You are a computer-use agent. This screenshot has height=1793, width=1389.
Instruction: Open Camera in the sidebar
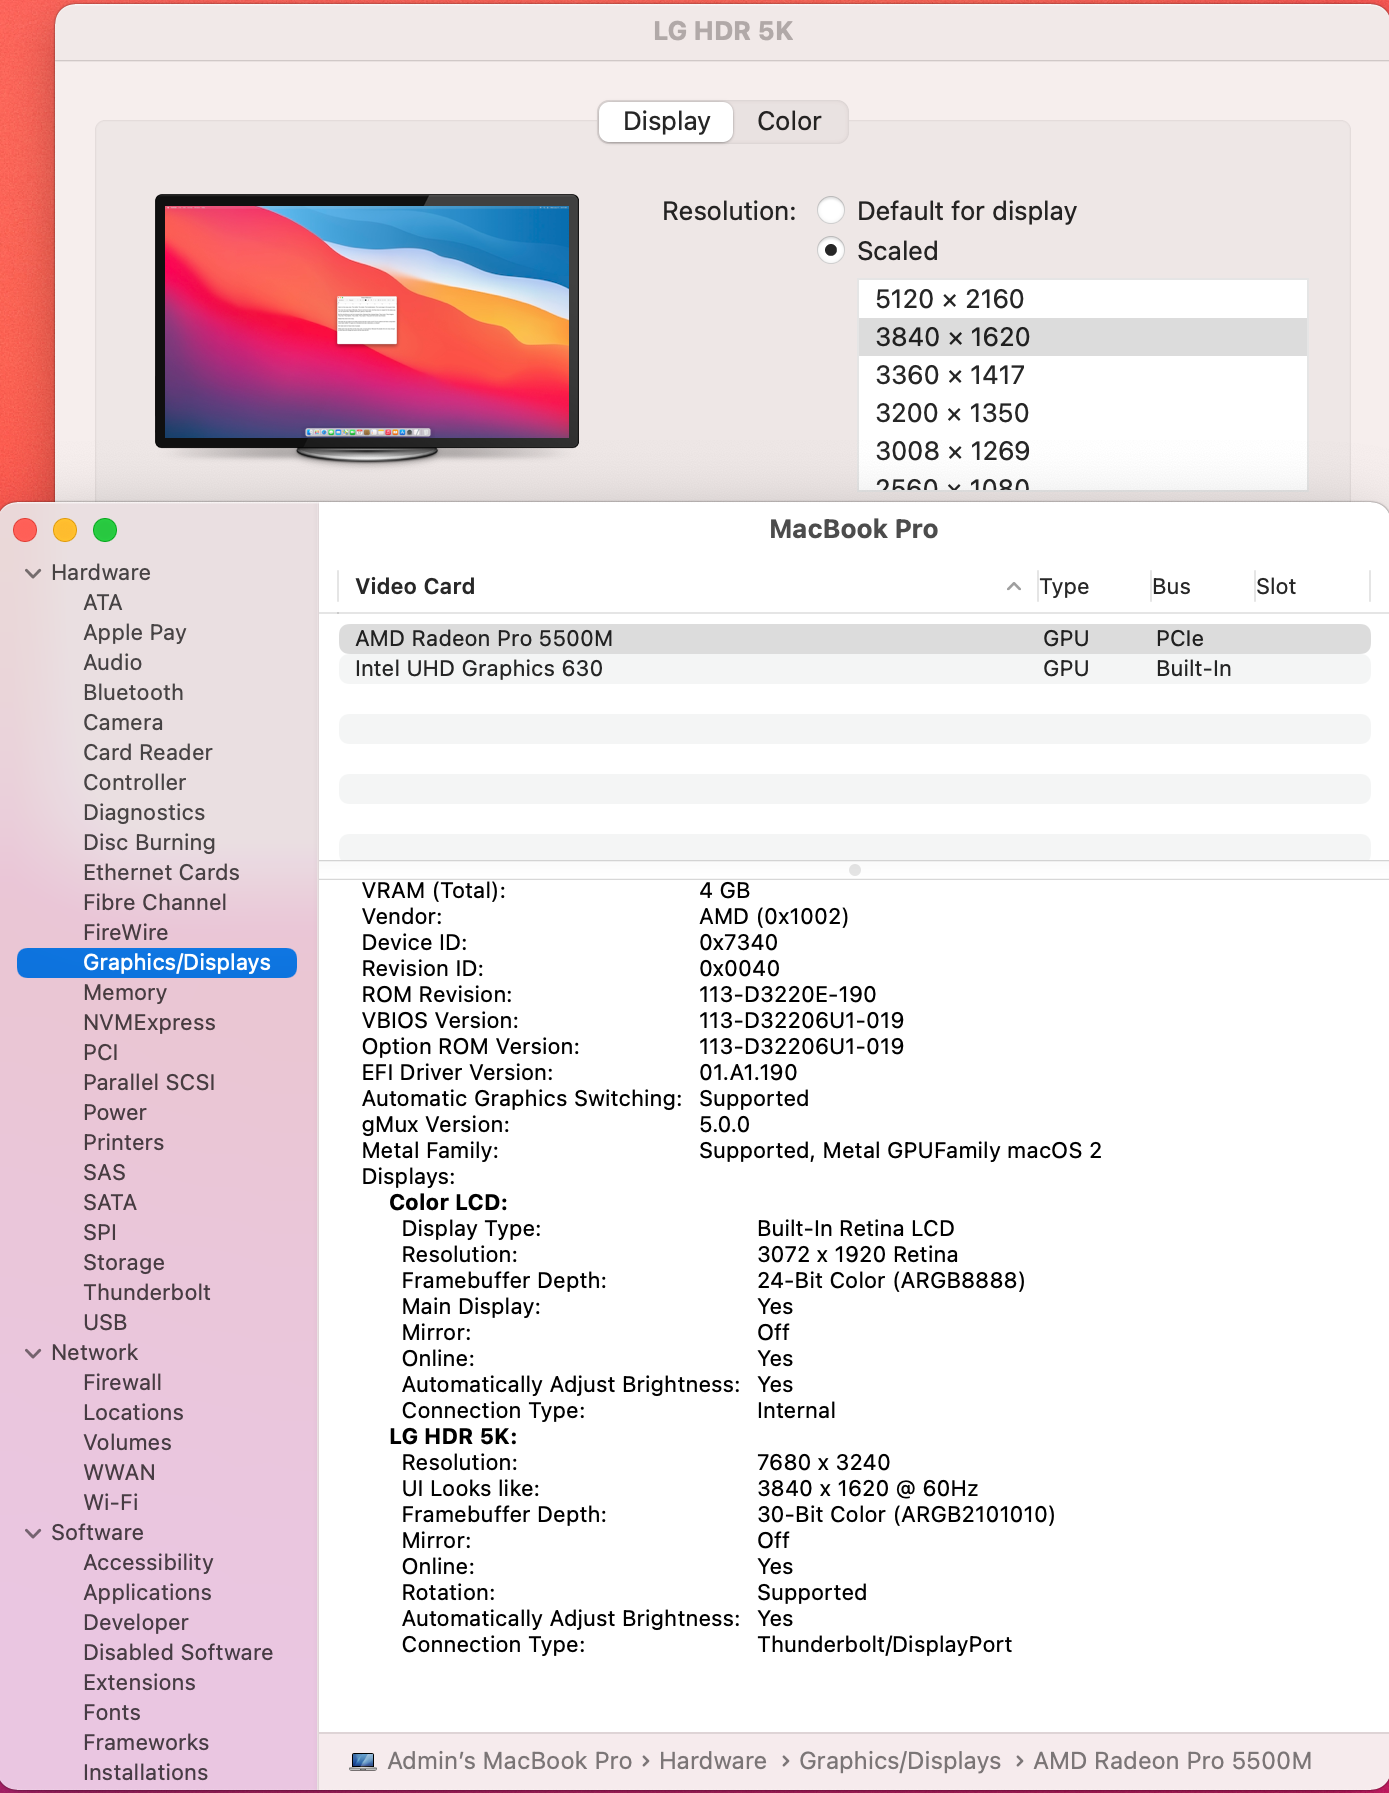tap(123, 723)
